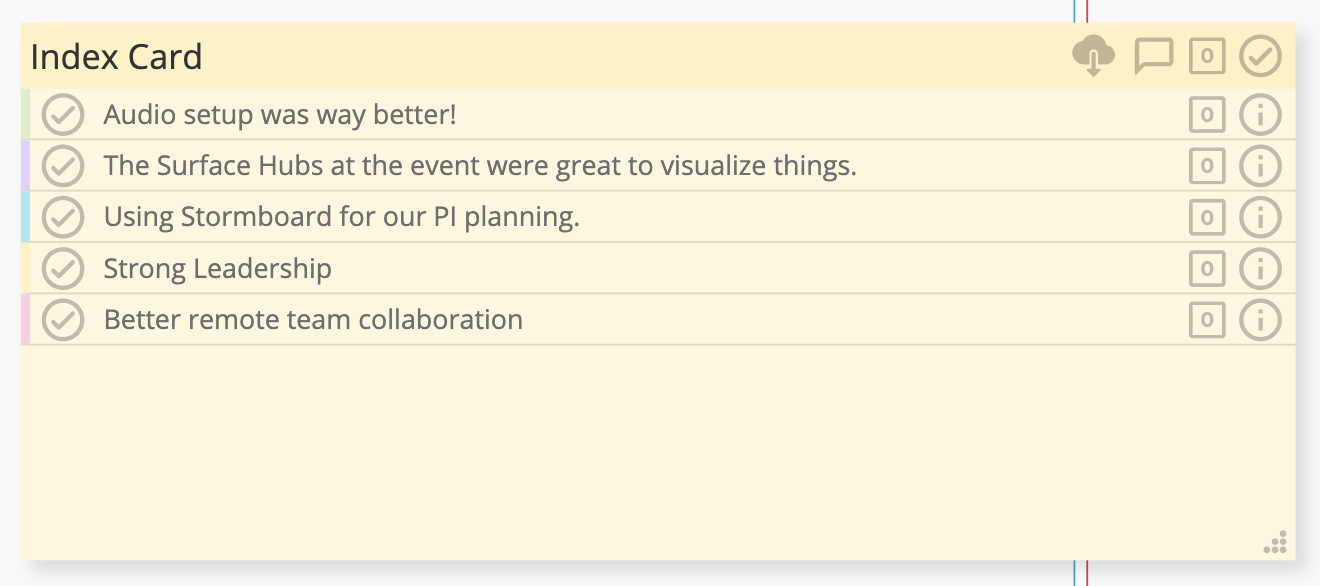This screenshot has height=586, width=1320.
Task: Click vote box on 'Strong Leadership' row
Action: click(x=1207, y=269)
